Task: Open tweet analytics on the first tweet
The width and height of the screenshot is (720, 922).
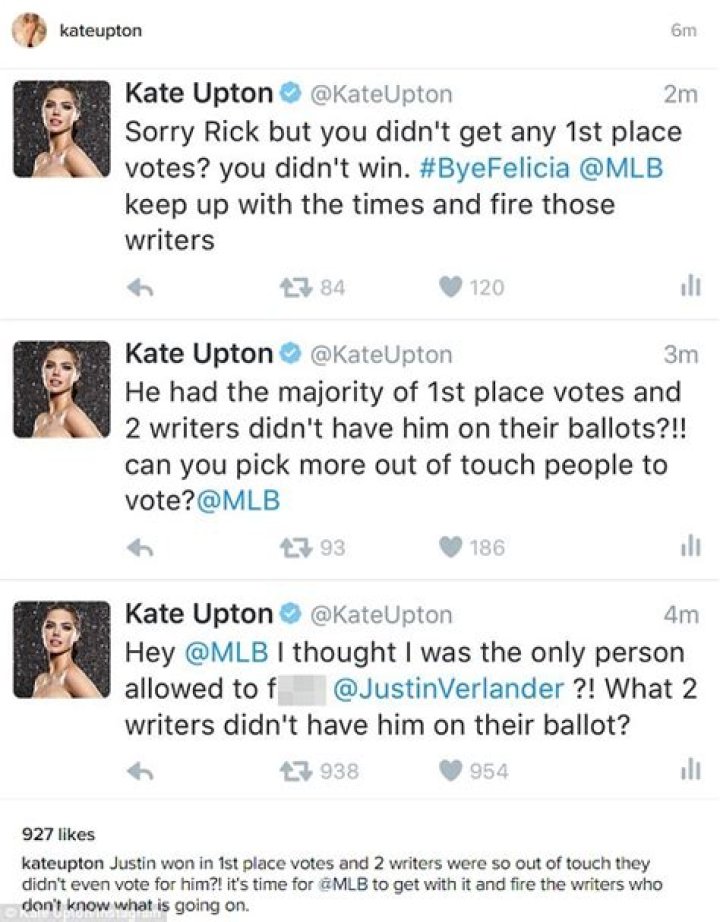Action: pos(690,287)
